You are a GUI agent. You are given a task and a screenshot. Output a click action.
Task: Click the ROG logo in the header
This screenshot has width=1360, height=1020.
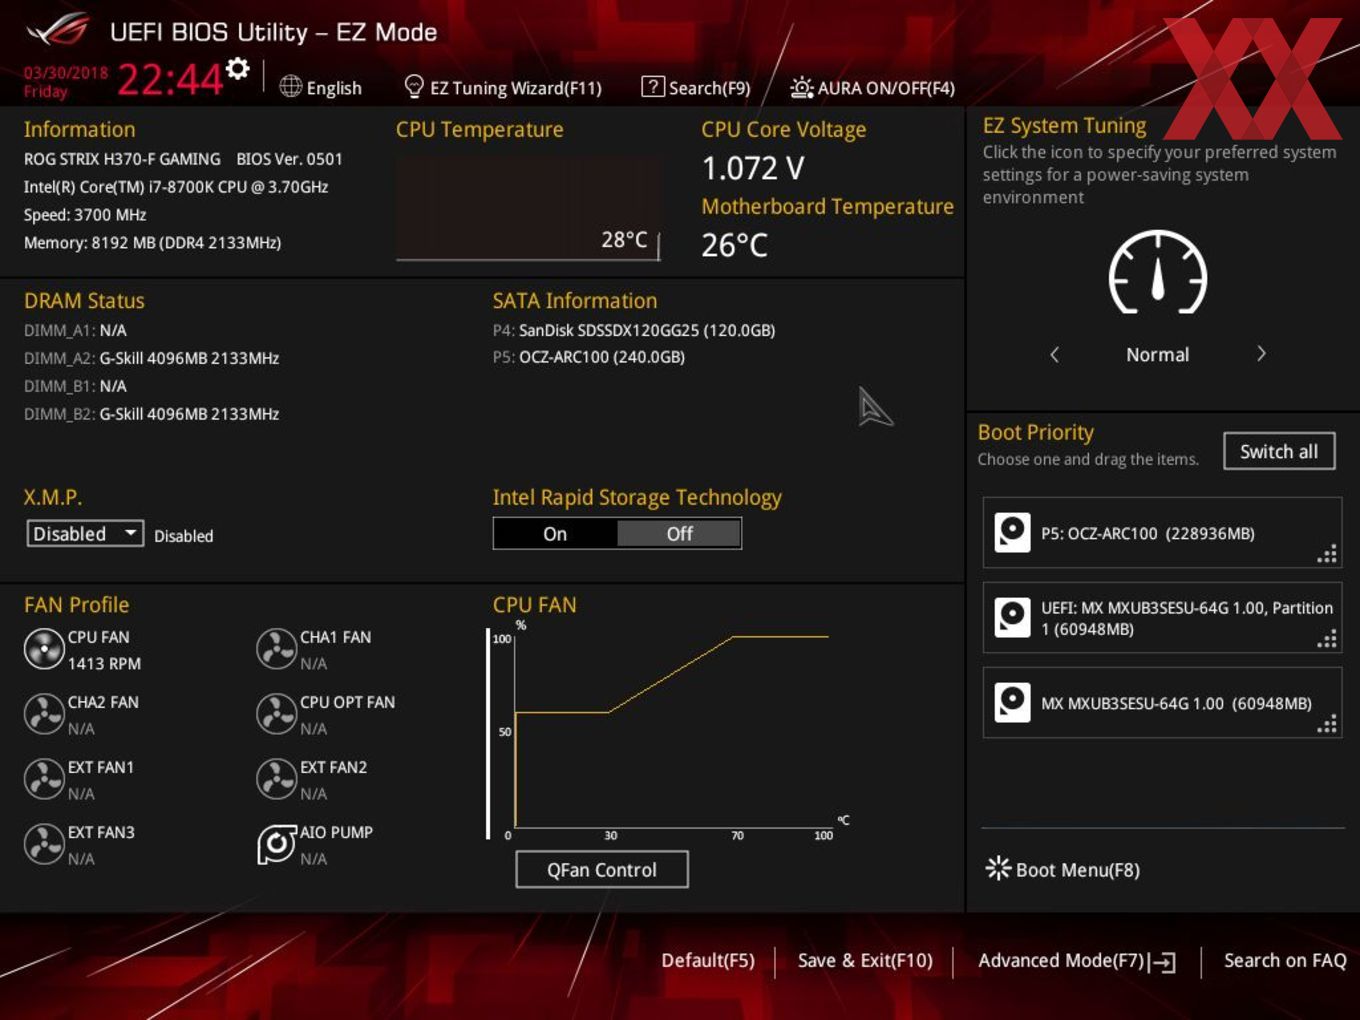click(58, 30)
